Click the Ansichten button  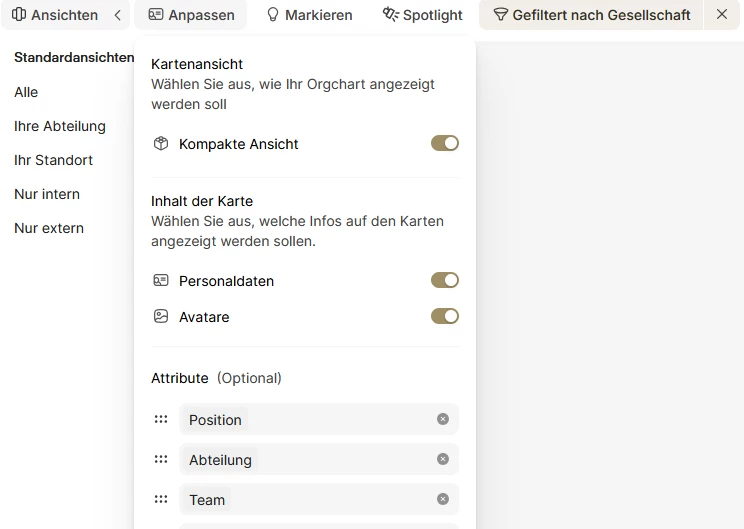(x=55, y=15)
